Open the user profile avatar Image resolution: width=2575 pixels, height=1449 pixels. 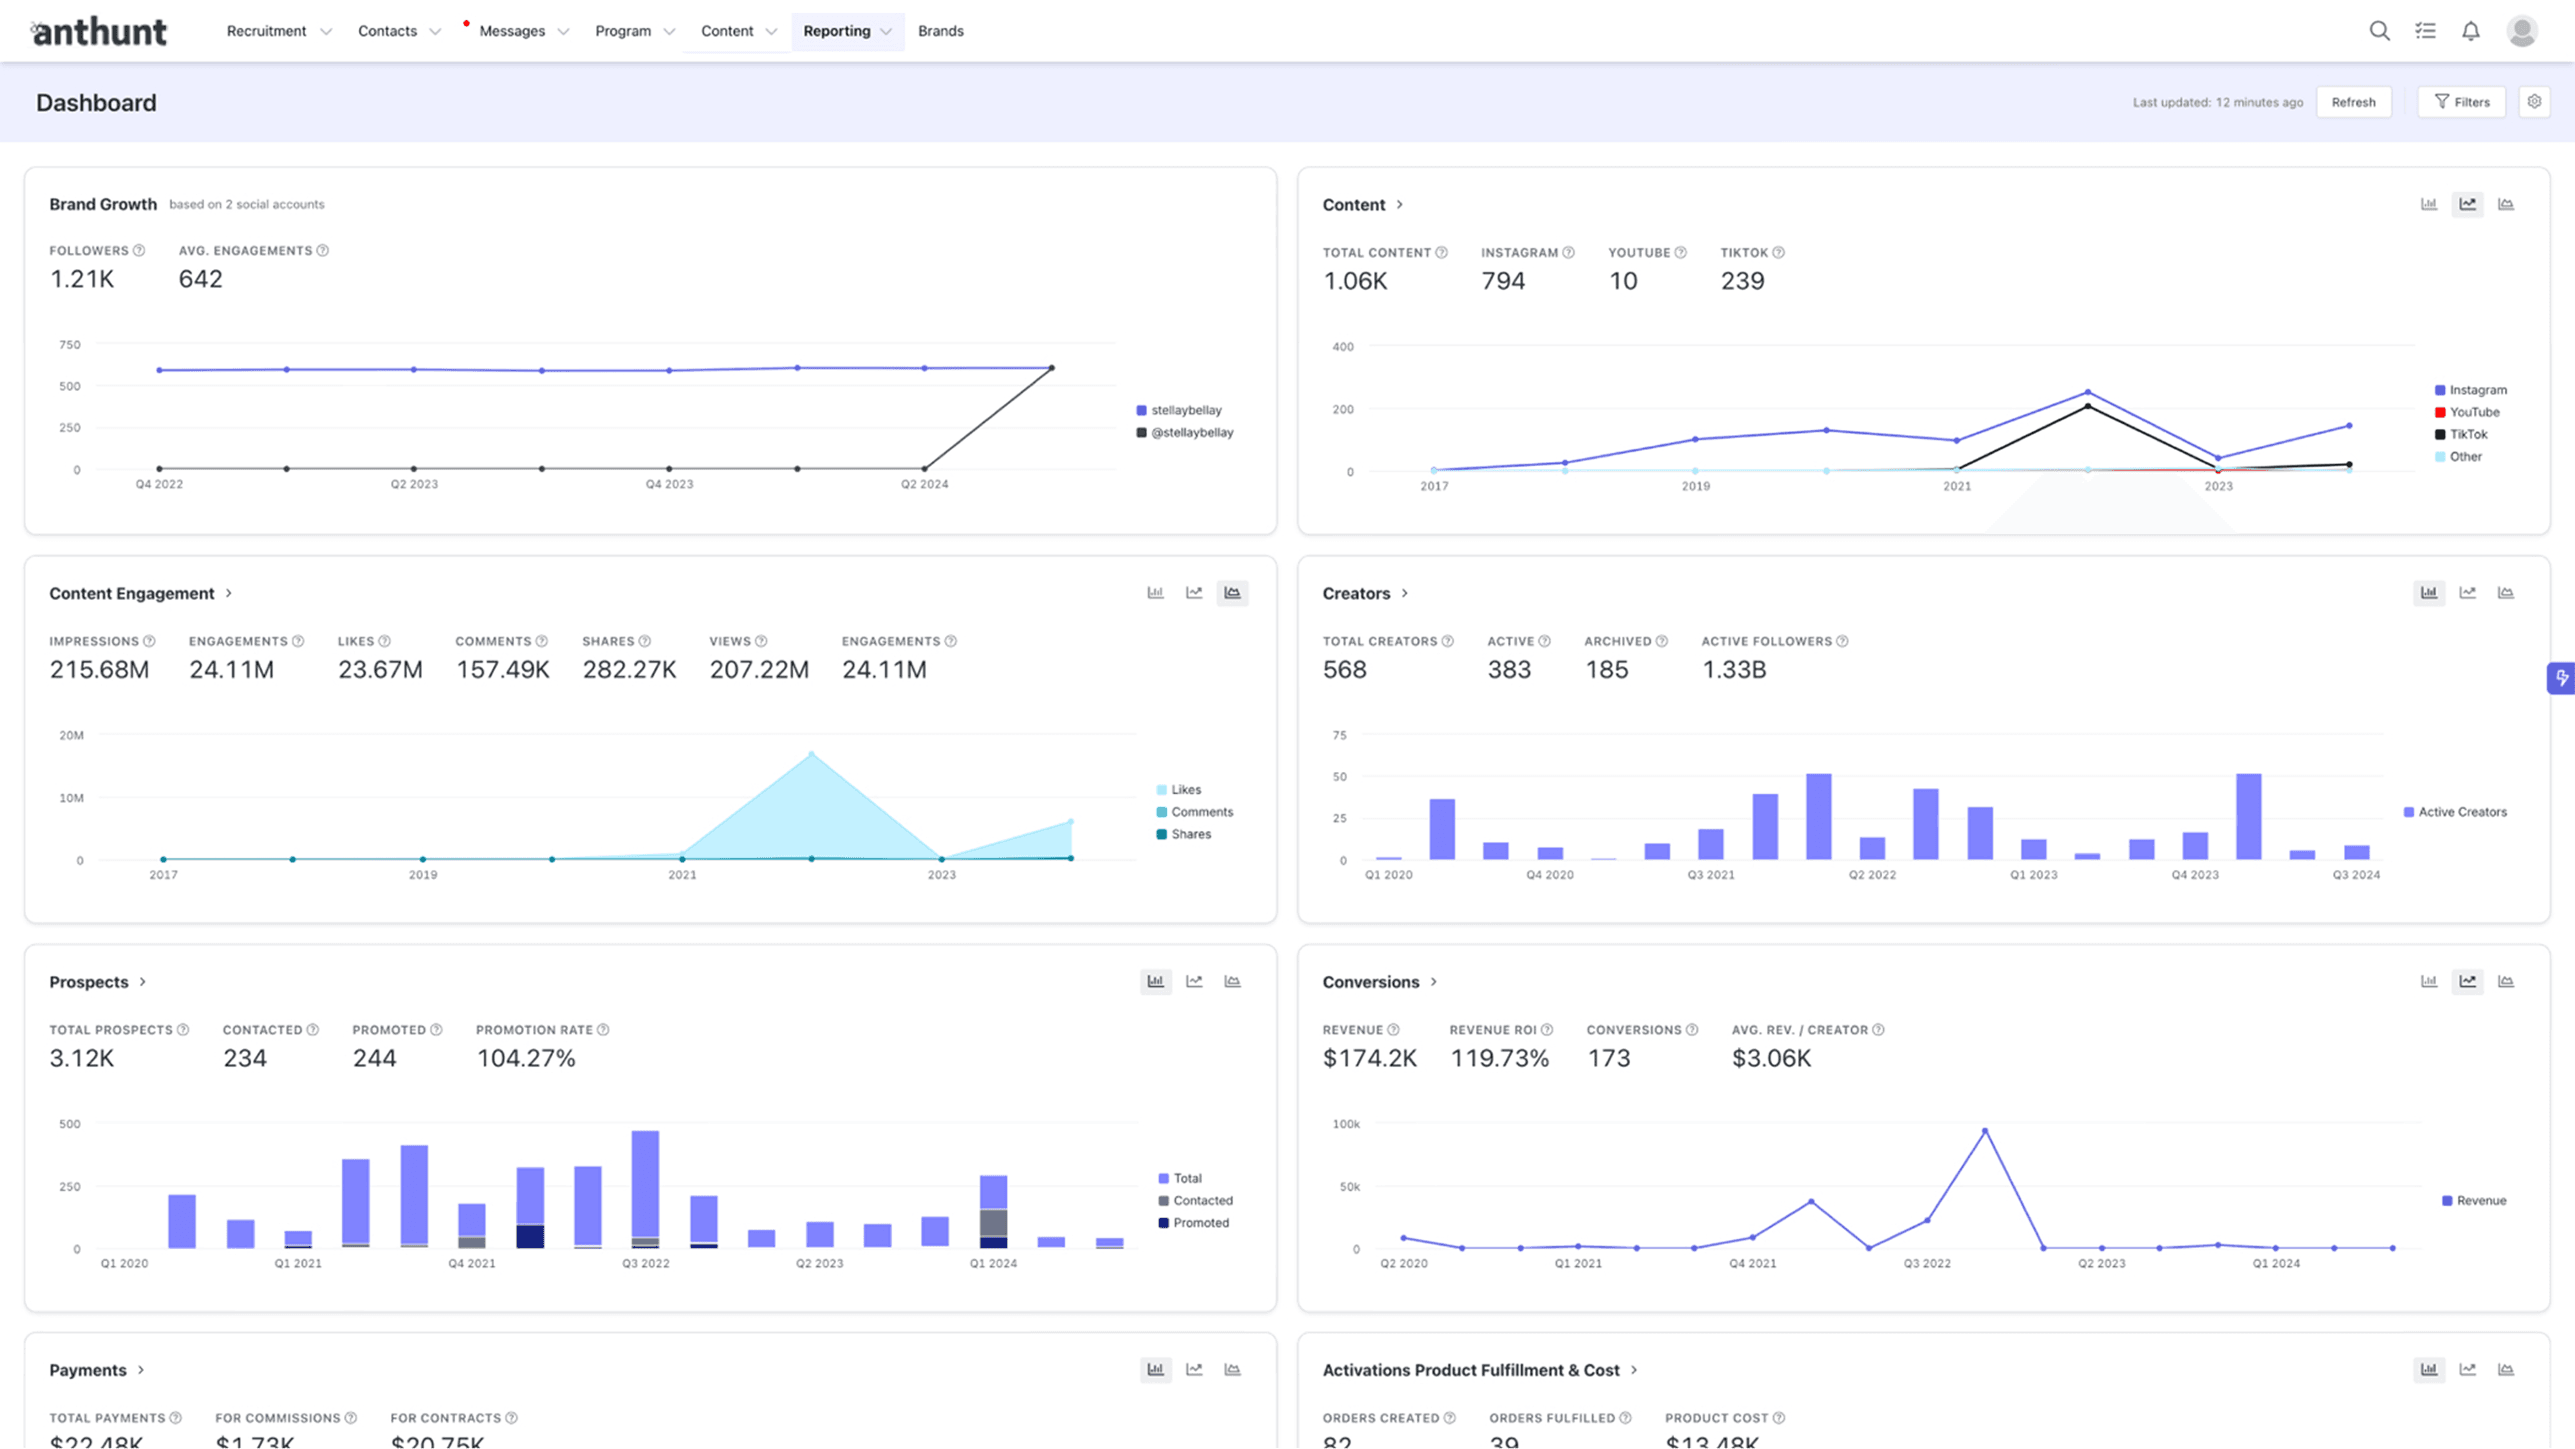[x=2522, y=31]
